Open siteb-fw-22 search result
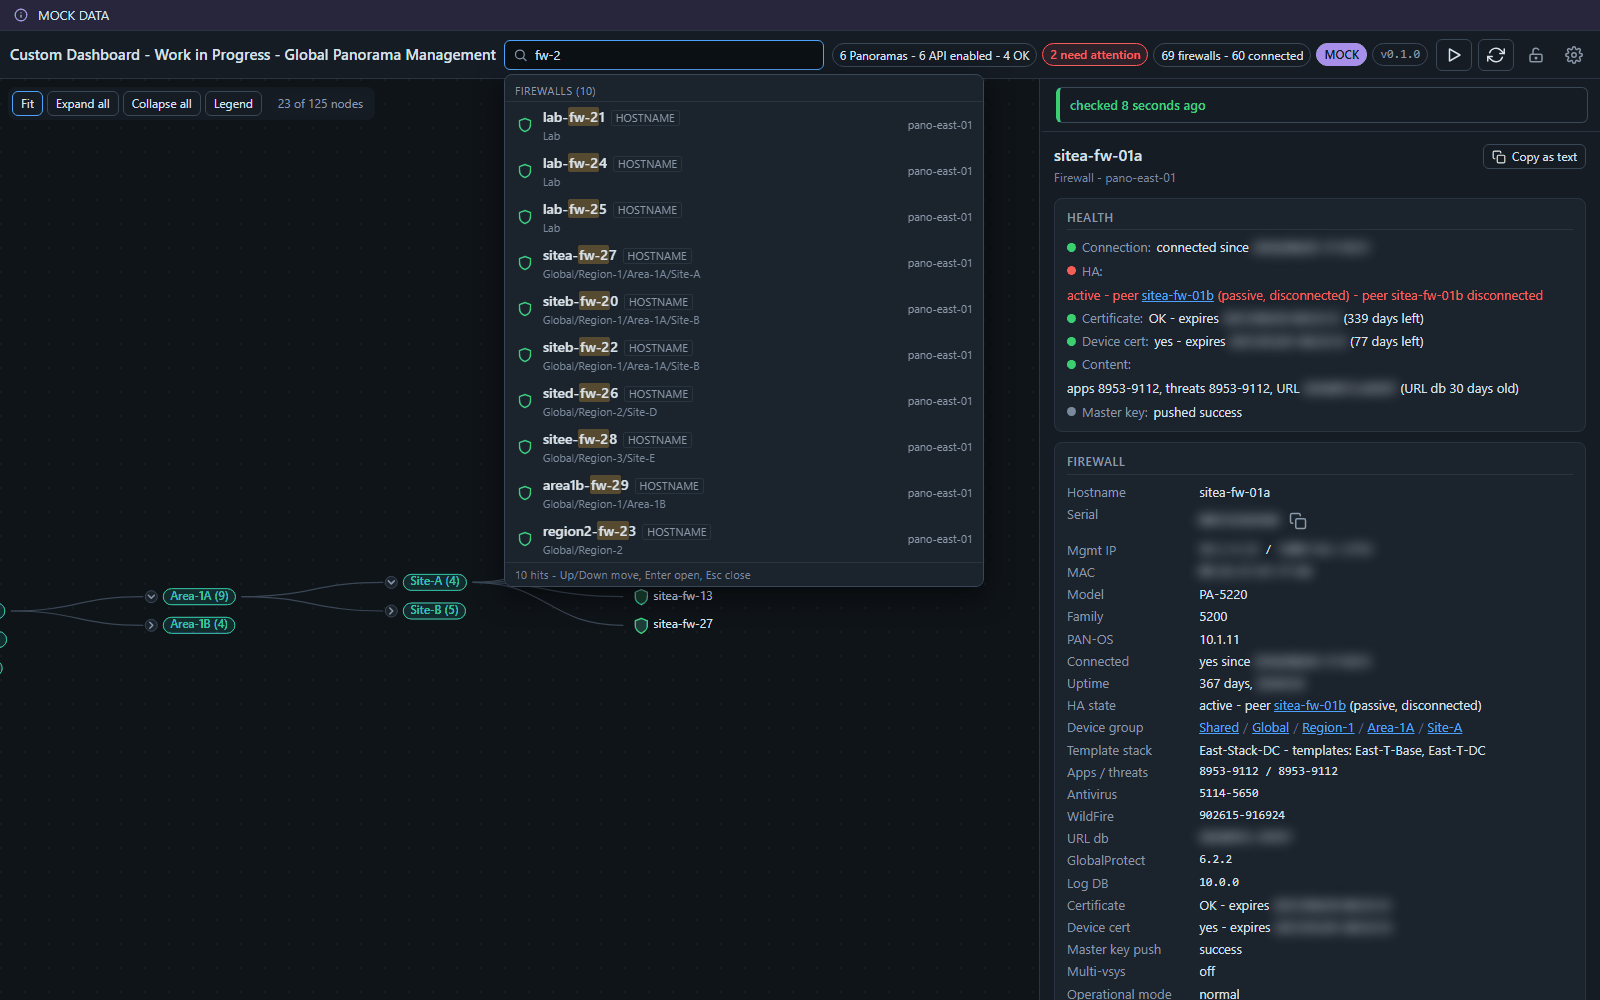 744,356
